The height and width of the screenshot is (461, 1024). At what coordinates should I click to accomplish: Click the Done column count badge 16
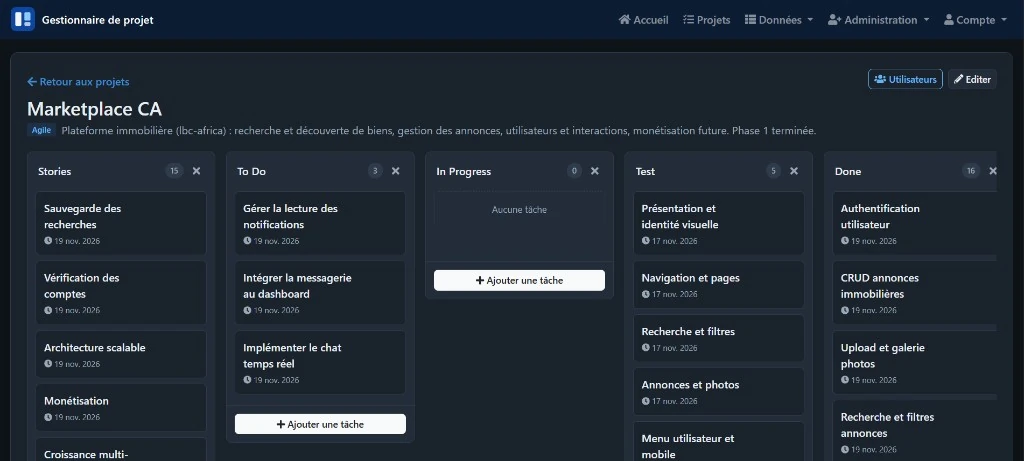971,171
